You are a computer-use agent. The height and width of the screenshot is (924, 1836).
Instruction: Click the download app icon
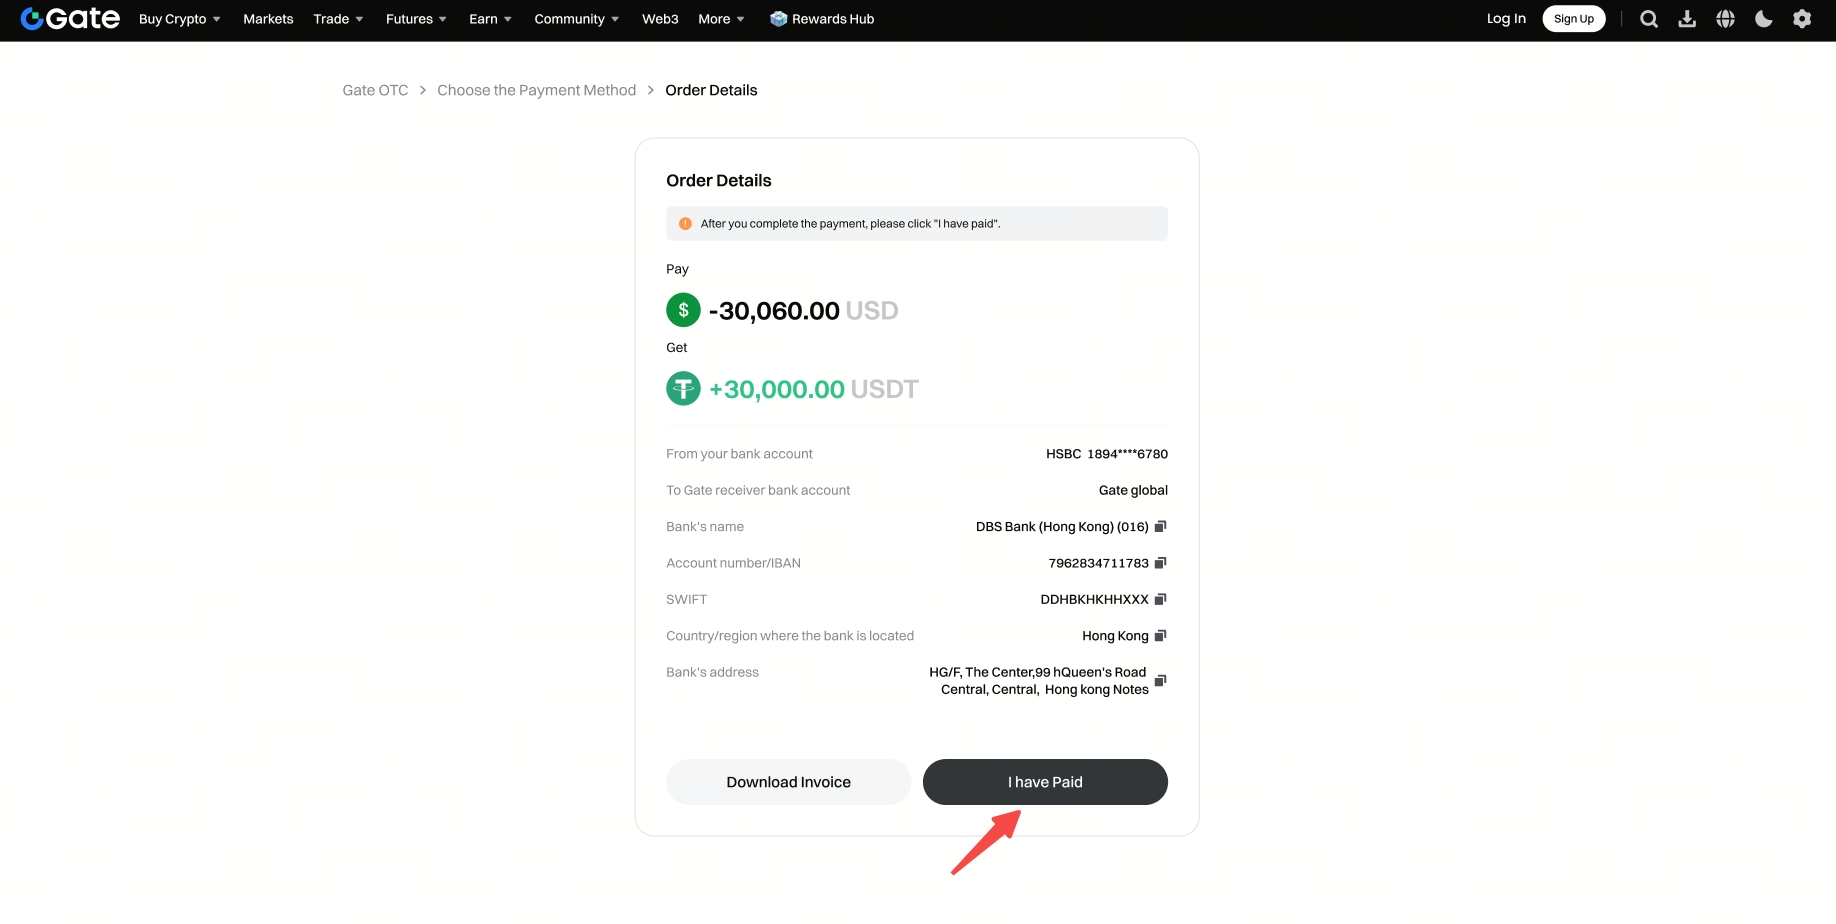(1687, 19)
